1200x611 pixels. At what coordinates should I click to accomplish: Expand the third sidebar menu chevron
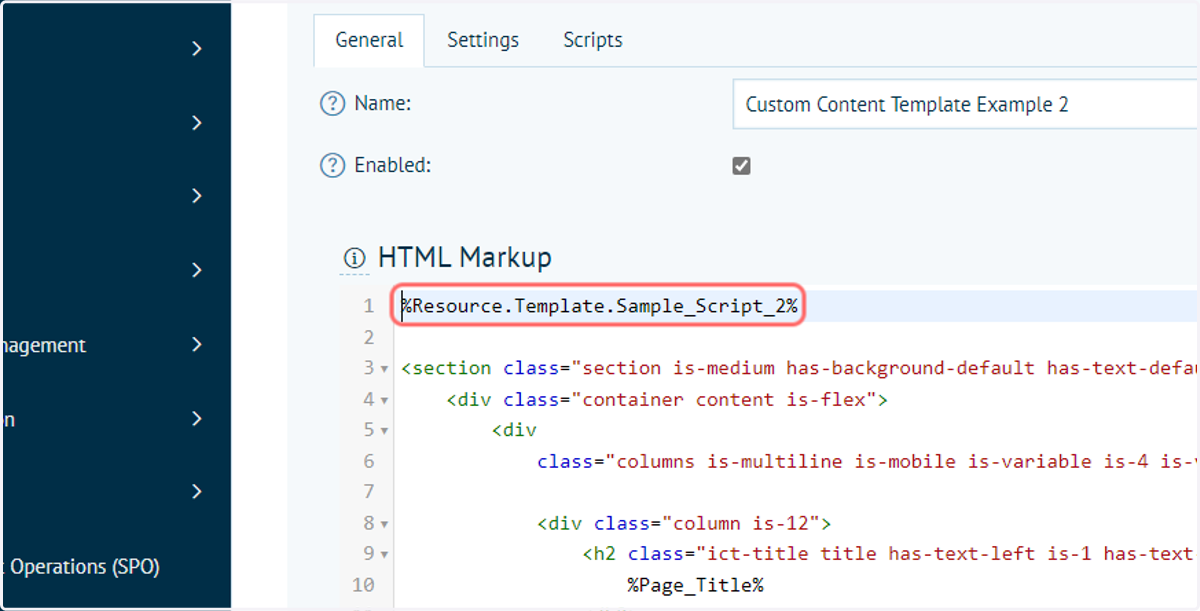pos(197,196)
